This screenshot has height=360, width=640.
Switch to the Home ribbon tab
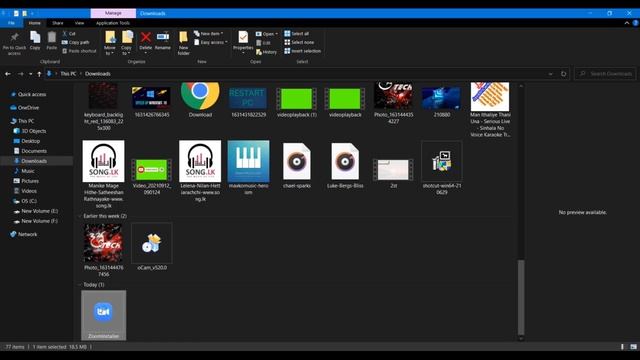pos(35,23)
